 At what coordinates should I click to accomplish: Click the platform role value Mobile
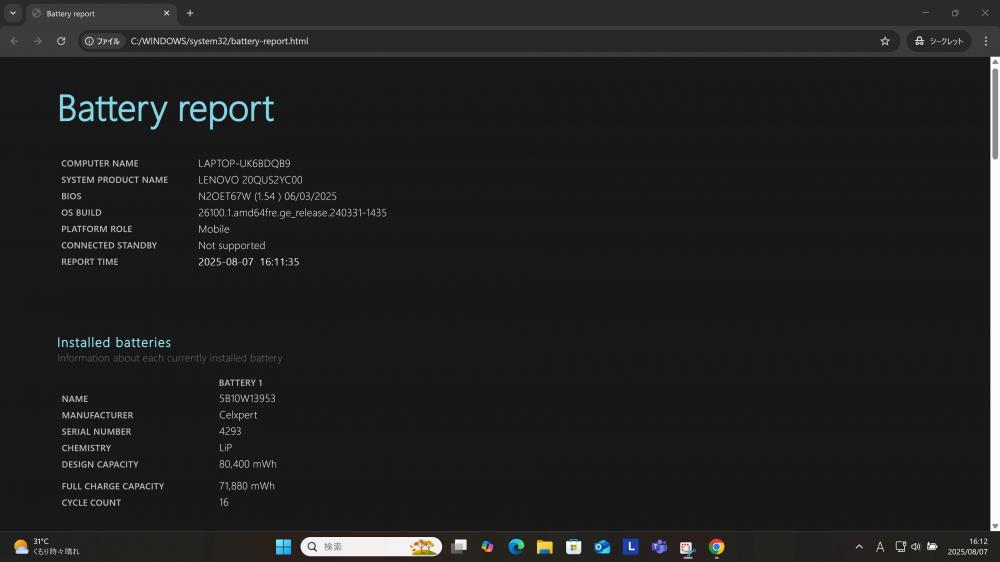[214, 229]
